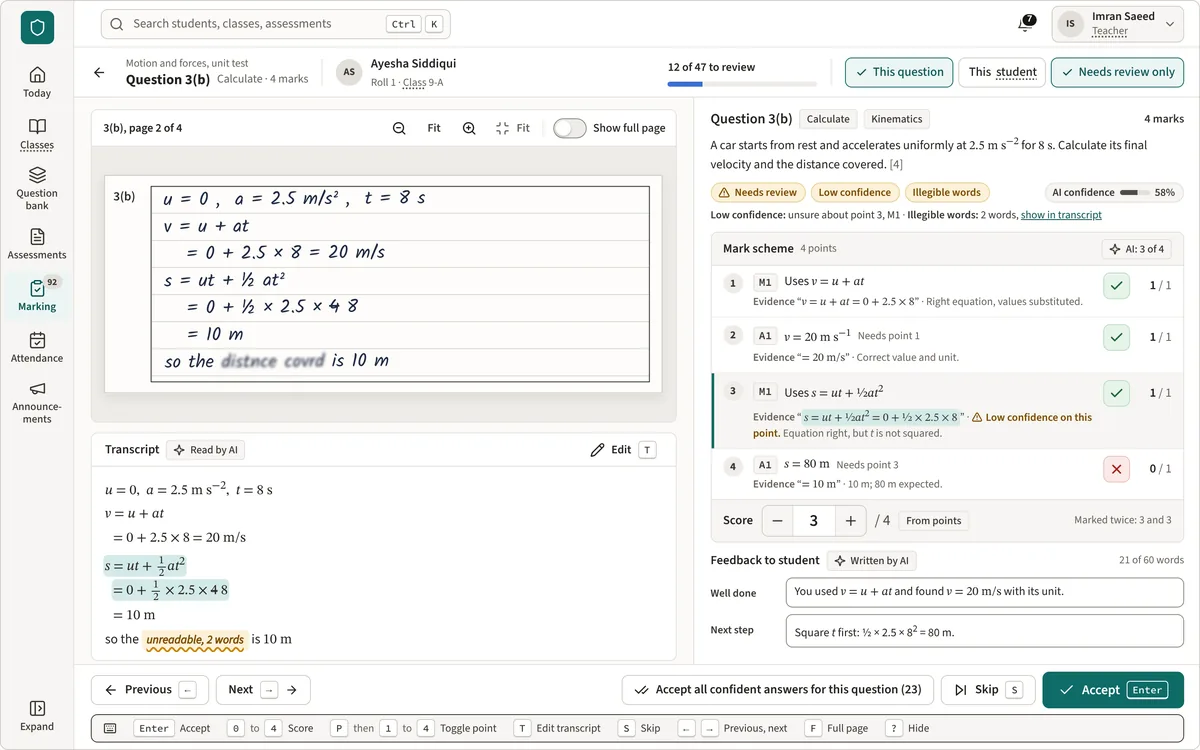Click the Kinematics tag

tap(897, 119)
